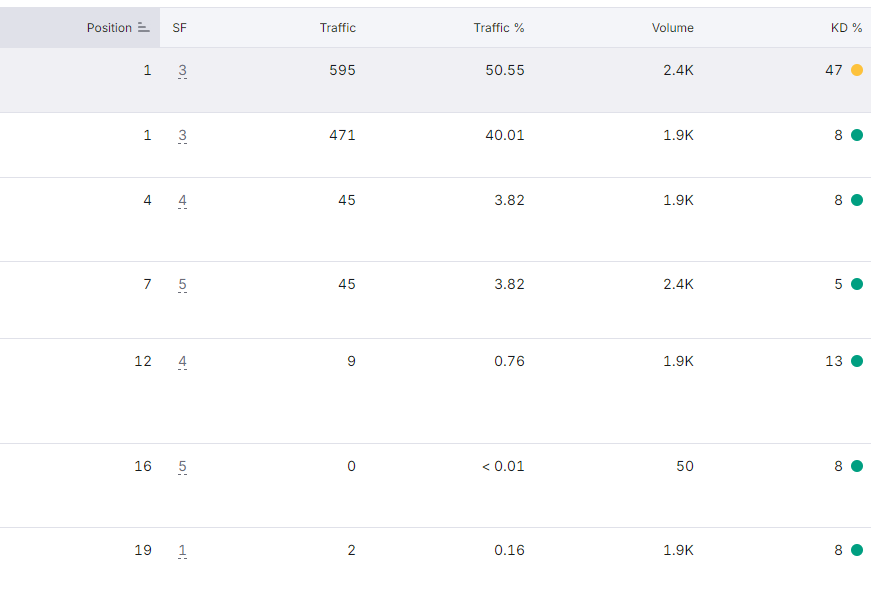Open SF value 1 in position 19 row
The image size is (871, 615).
click(x=182, y=551)
